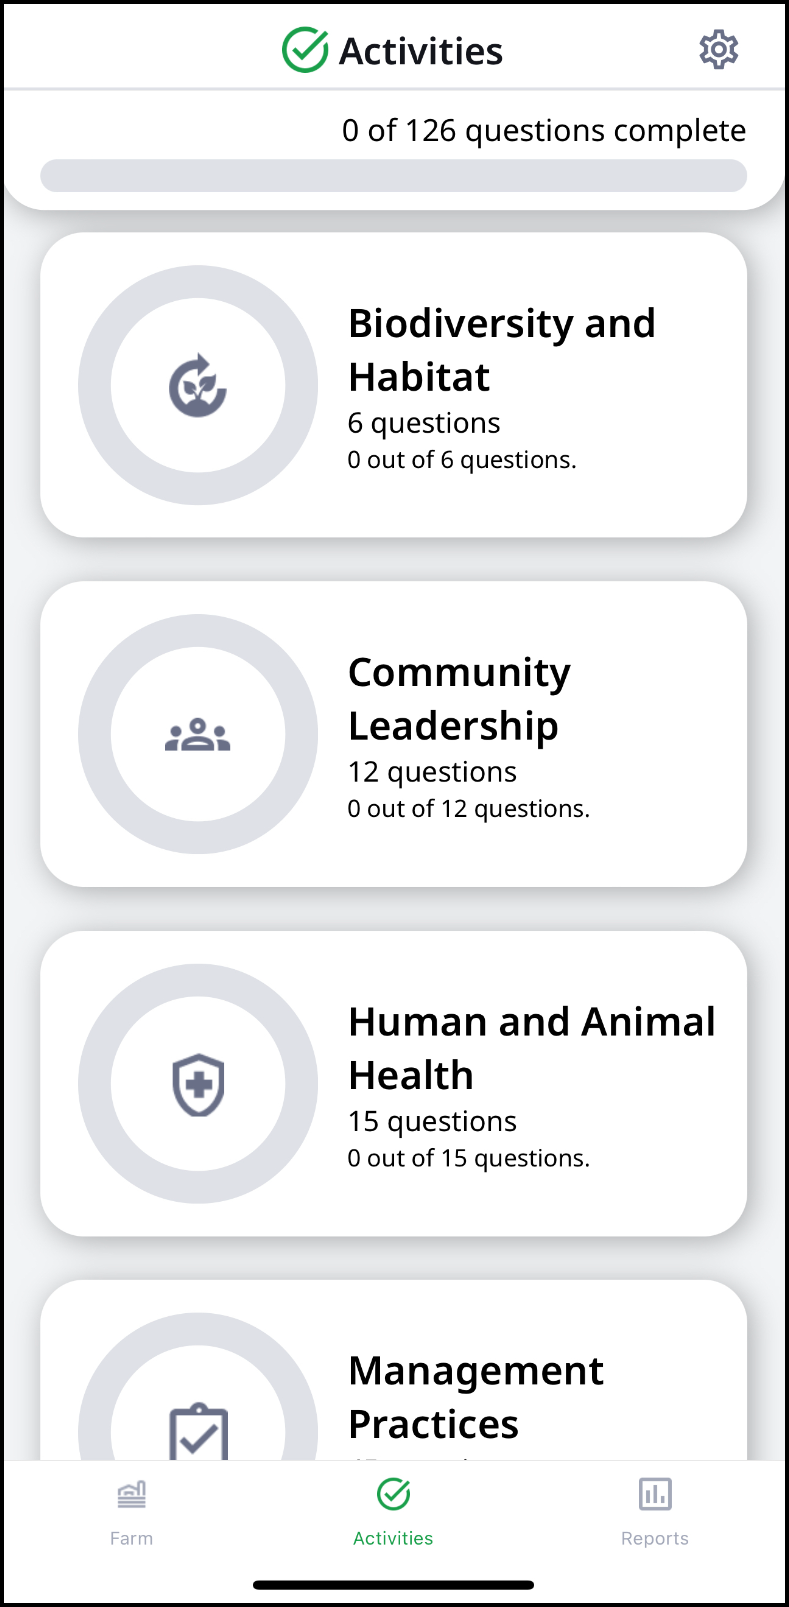The height and width of the screenshot is (1607, 789).
Task: Open the Management Practices title
Action: click(475, 1397)
